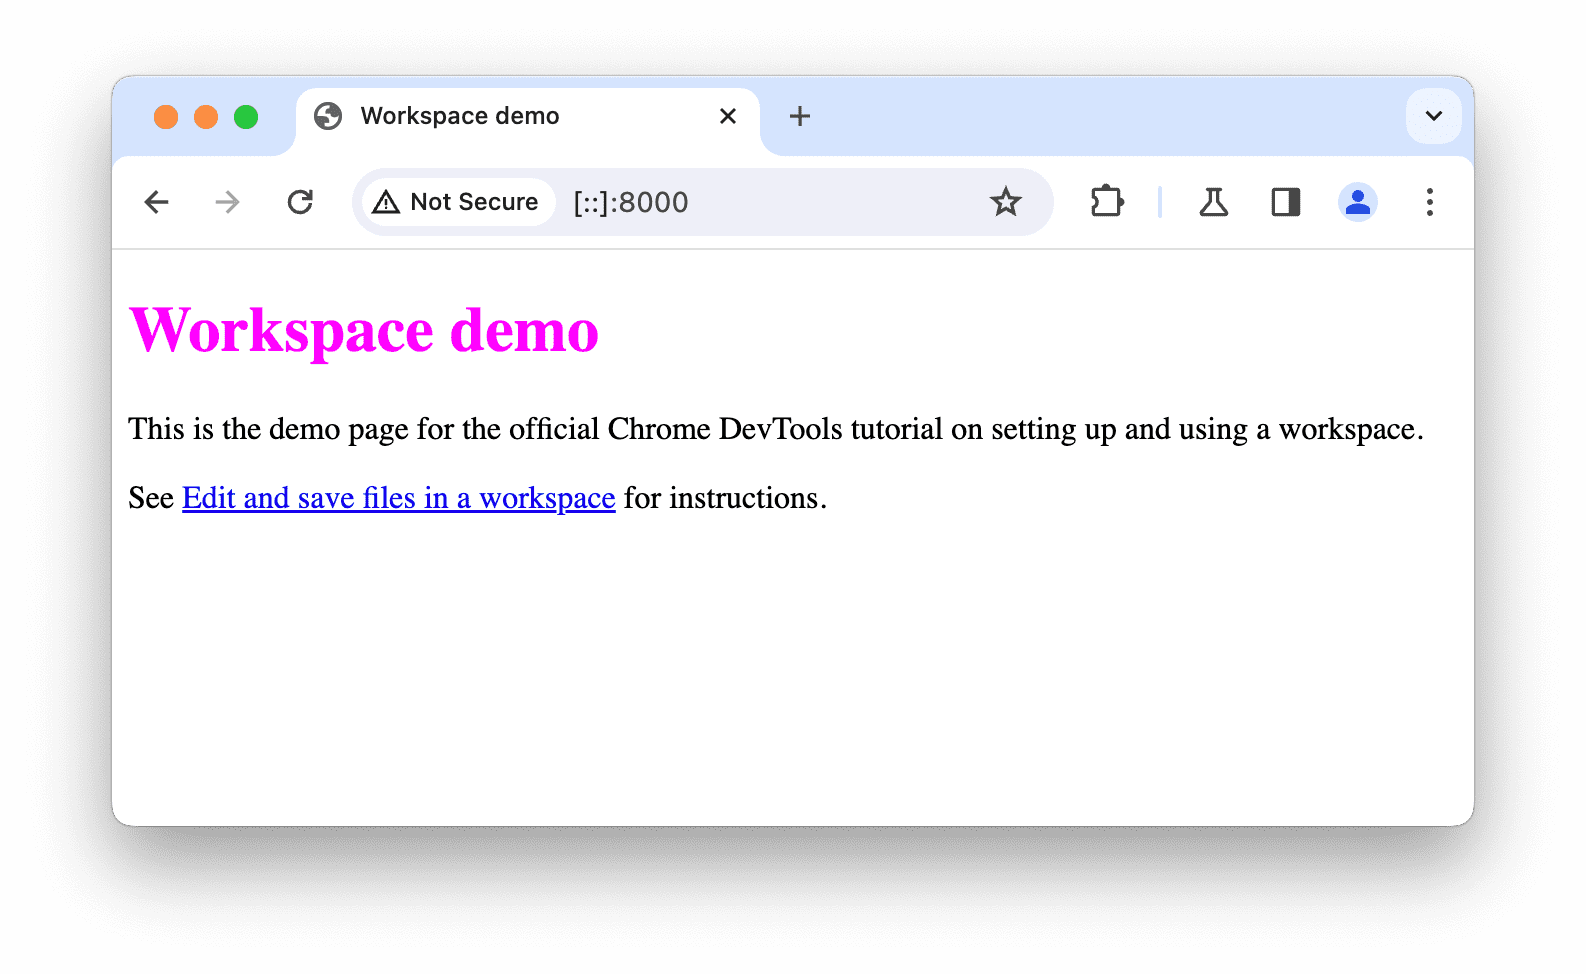The width and height of the screenshot is (1586, 974).
Task: Close the Workspace demo tab
Action: tap(728, 116)
